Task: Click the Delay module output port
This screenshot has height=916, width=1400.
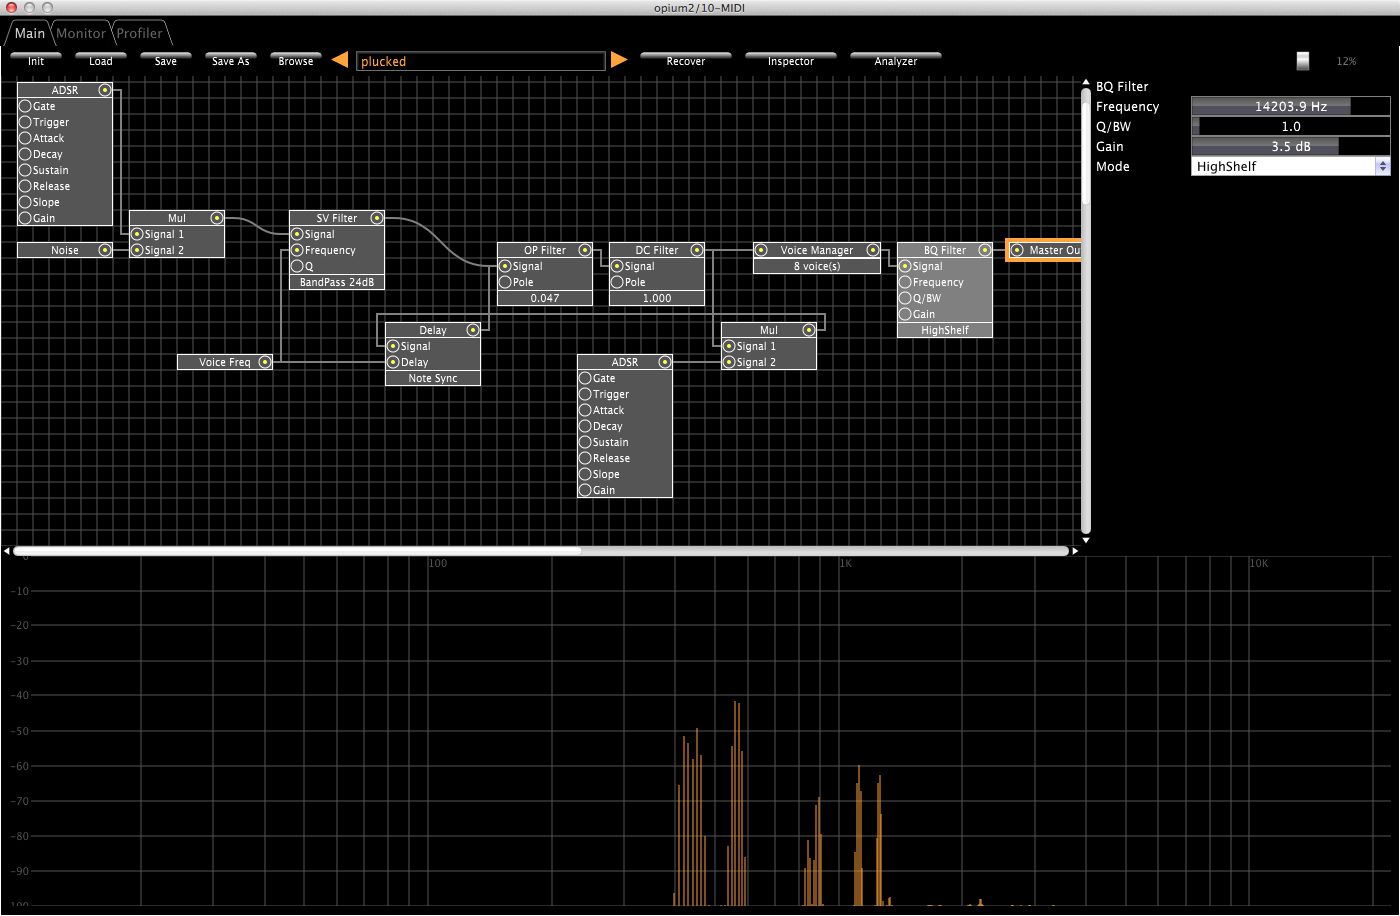Action: 472,330
